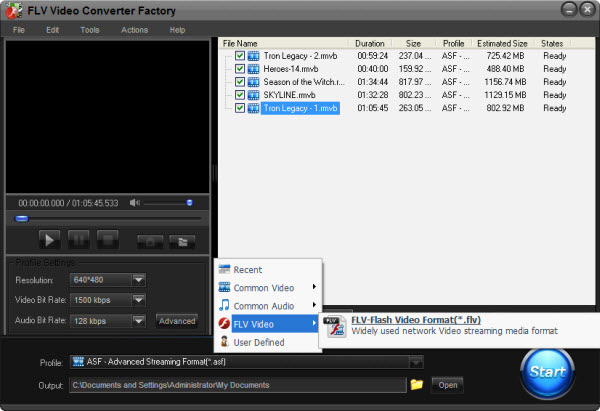Open the Help menu

point(177,30)
